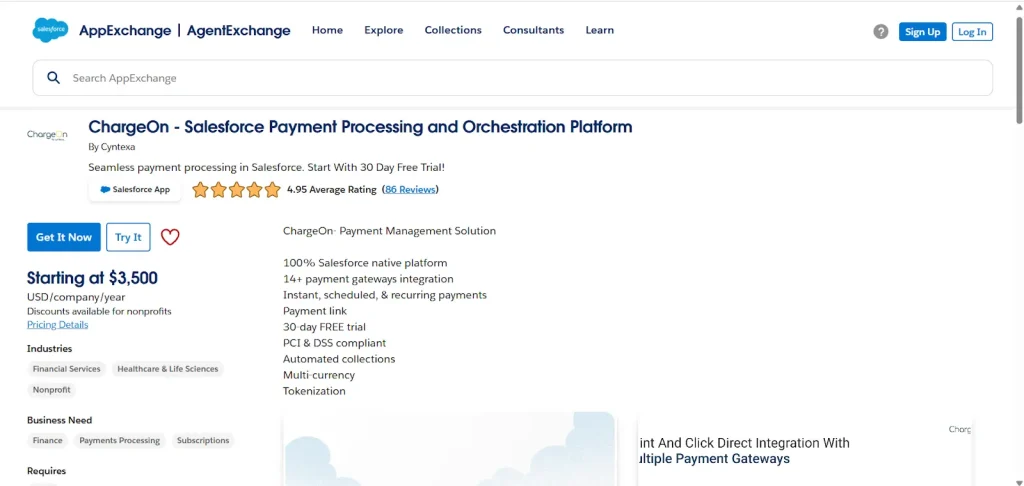Click the ChargeOn app logo

[47, 135]
